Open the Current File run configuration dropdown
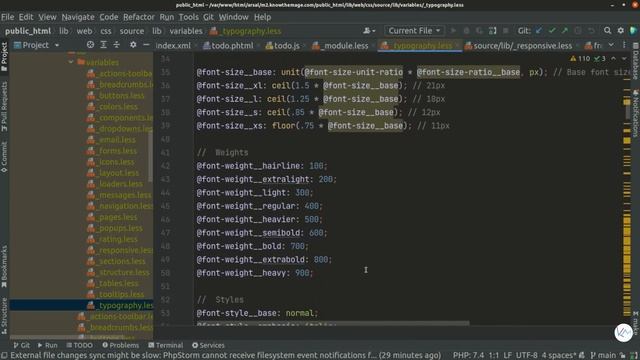Image resolution: width=640 pixels, height=360 pixels. click(x=414, y=31)
